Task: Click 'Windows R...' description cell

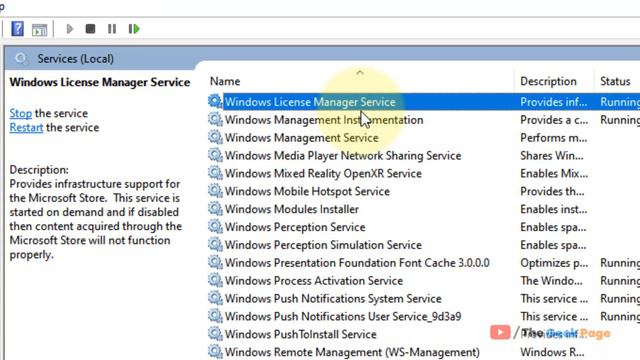Action: (x=552, y=352)
